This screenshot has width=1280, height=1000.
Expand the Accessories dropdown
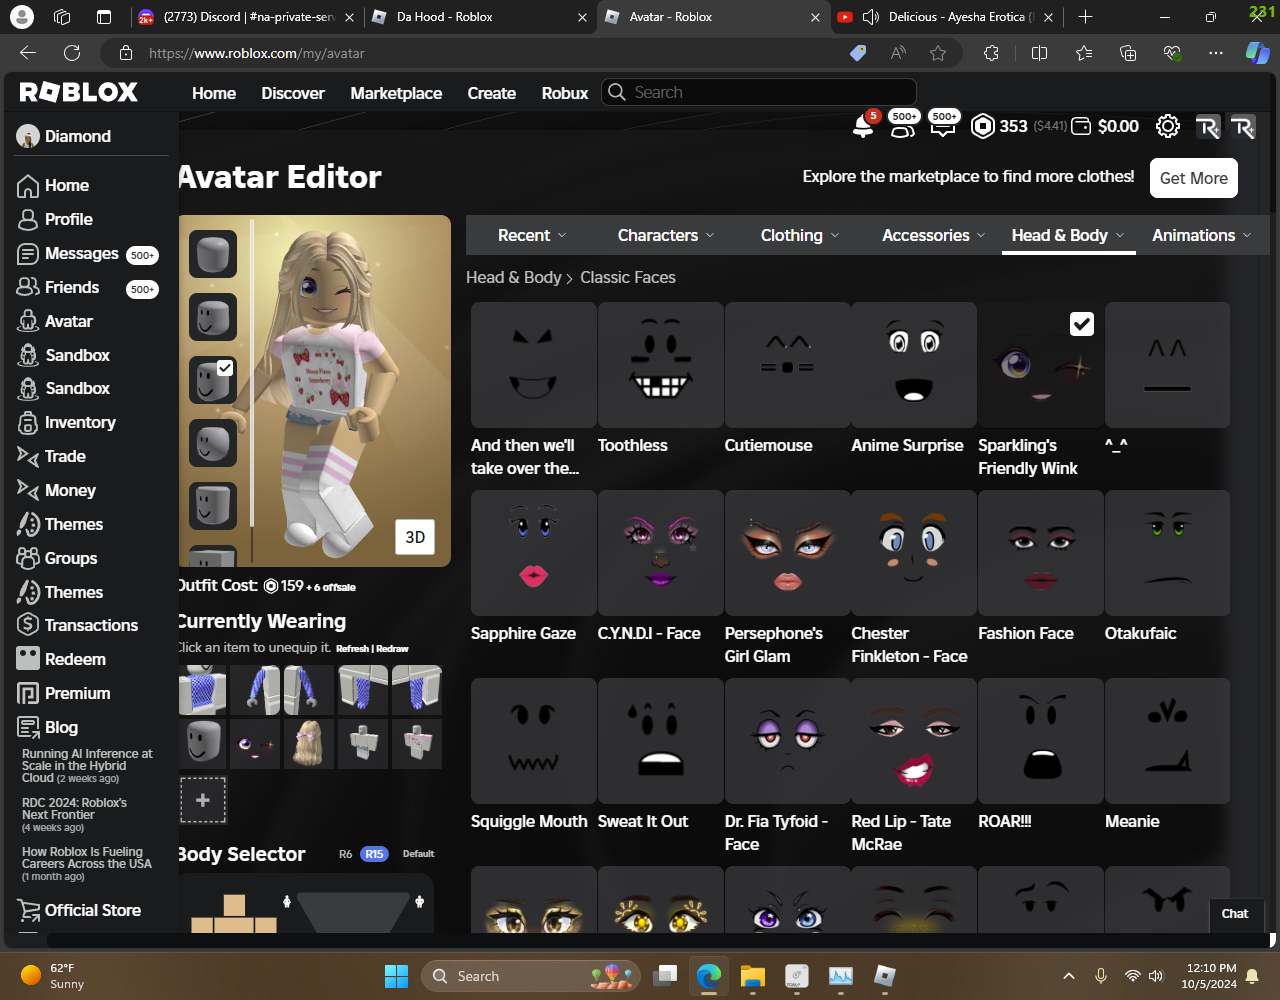pyautogui.click(x=933, y=235)
